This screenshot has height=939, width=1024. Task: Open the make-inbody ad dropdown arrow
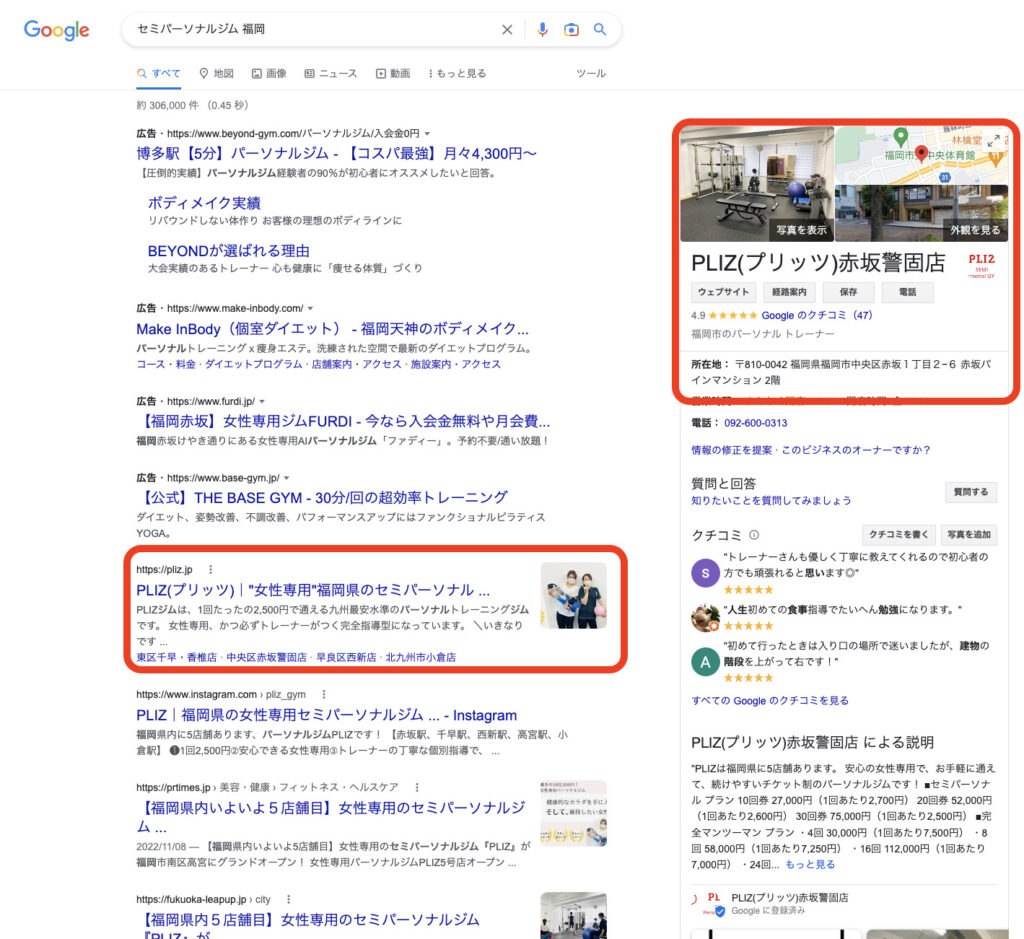[x=310, y=308]
